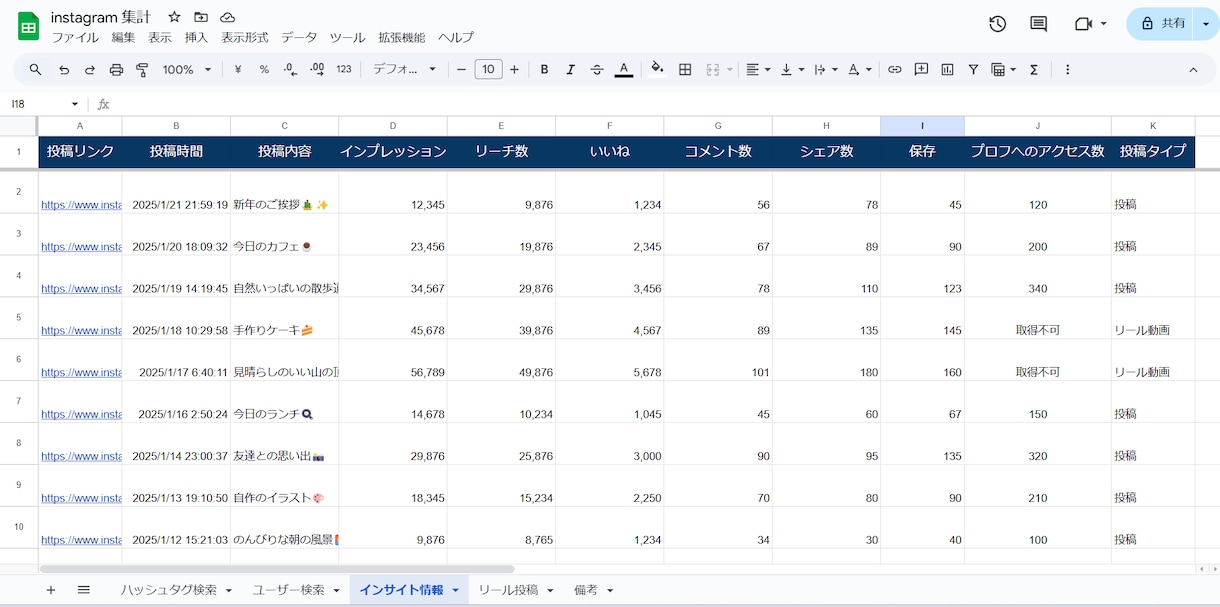Screen dimensions: 1220x607
Task: Switch to リール投稿 sheet tab
Action: coord(508,590)
